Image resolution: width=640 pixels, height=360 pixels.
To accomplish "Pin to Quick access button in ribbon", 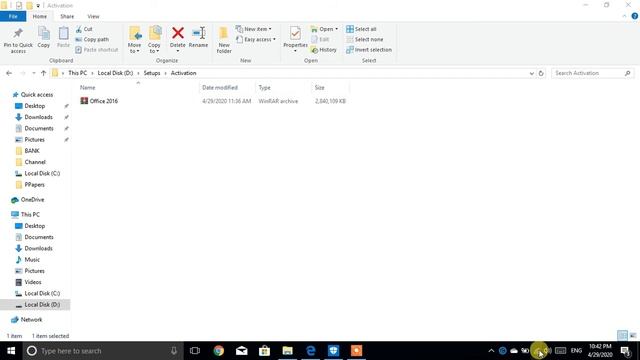I will pyautogui.click(x=18, y=40).
